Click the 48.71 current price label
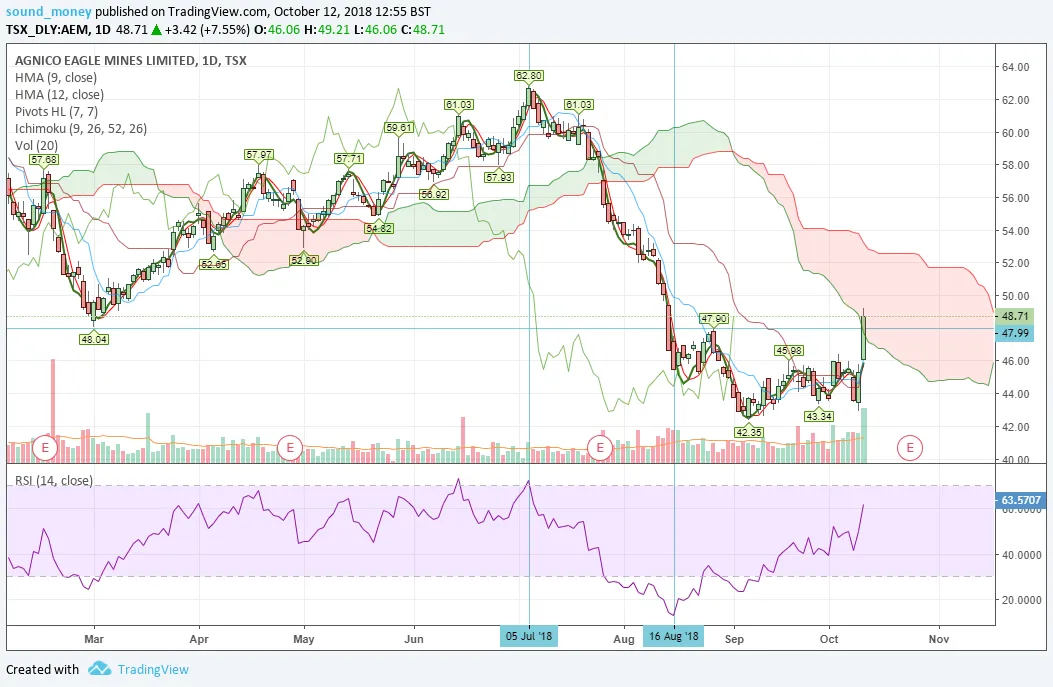Viewport: 1053px width, 687px height. tap(1015, 316)
